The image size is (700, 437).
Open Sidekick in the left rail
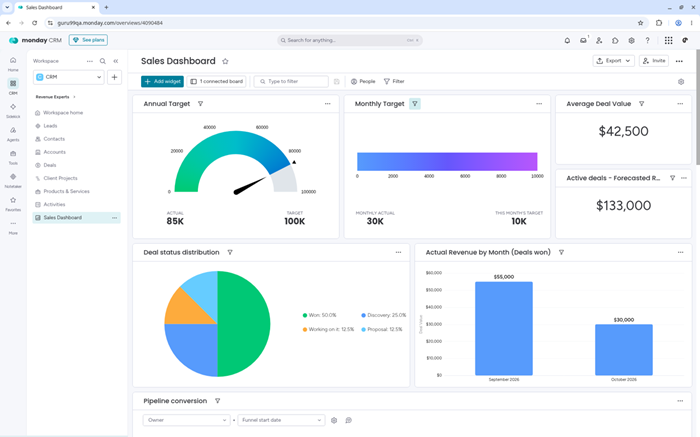click(13, 111)
